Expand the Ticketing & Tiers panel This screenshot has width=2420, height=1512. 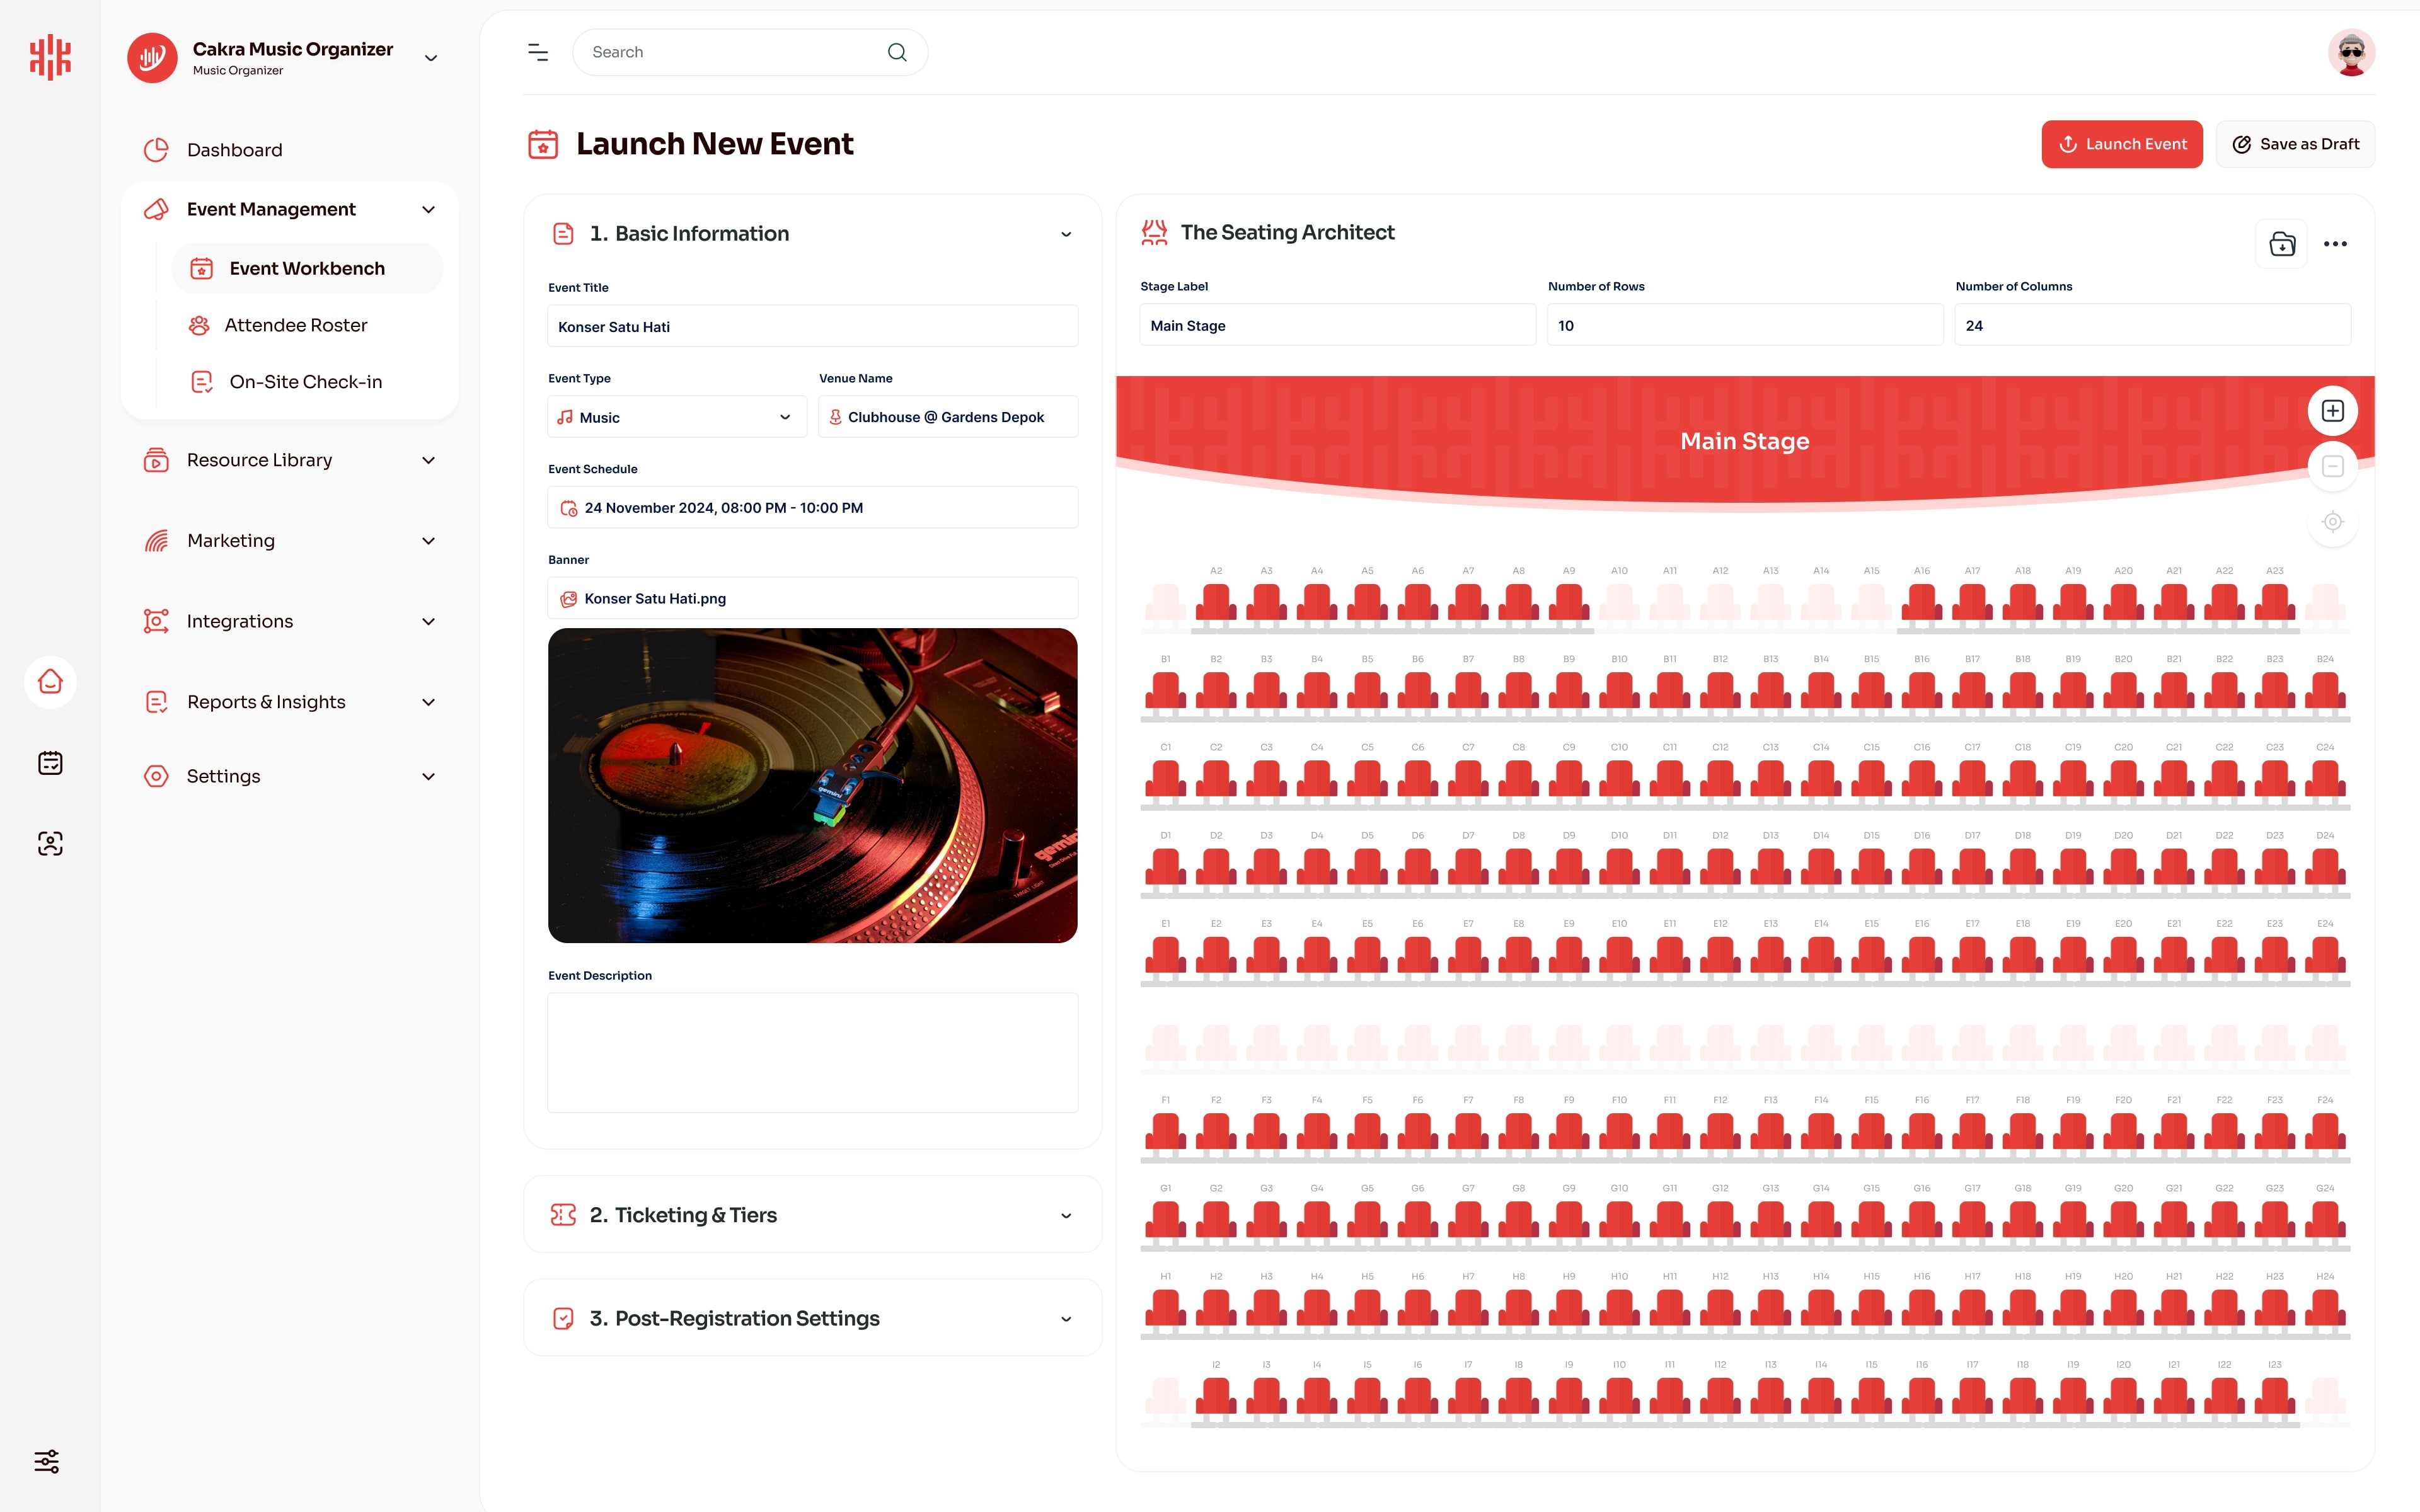click(x=812, y=1215)
